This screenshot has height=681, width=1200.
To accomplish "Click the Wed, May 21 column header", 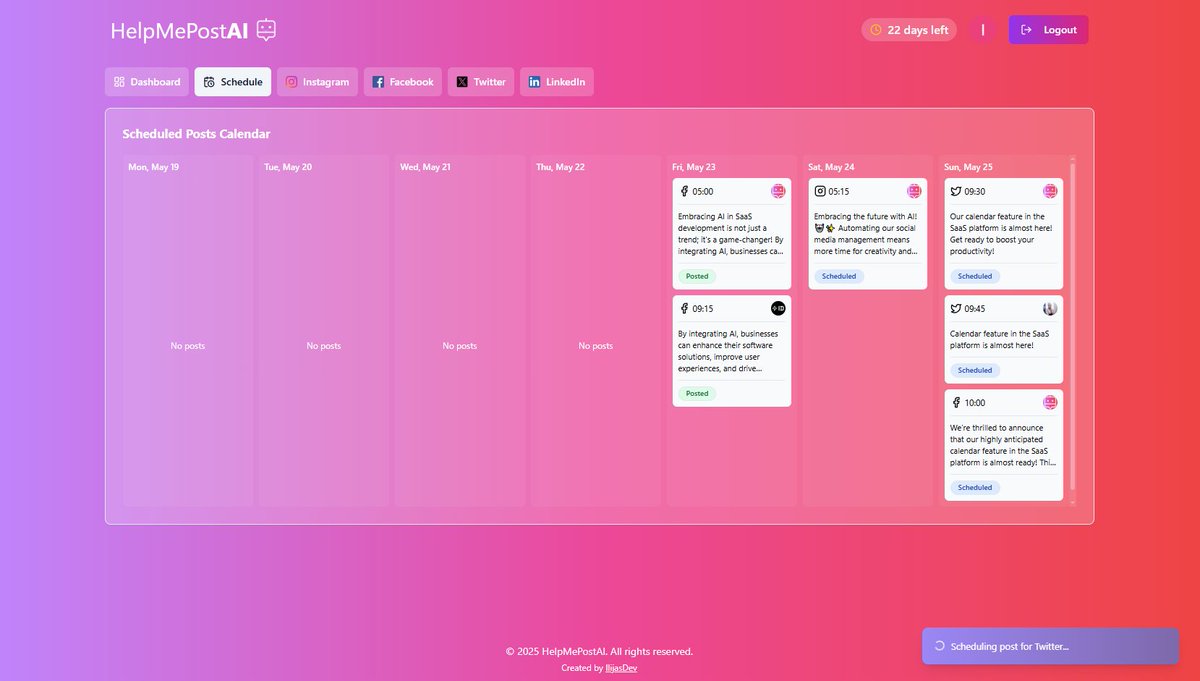I will [425, 167].
